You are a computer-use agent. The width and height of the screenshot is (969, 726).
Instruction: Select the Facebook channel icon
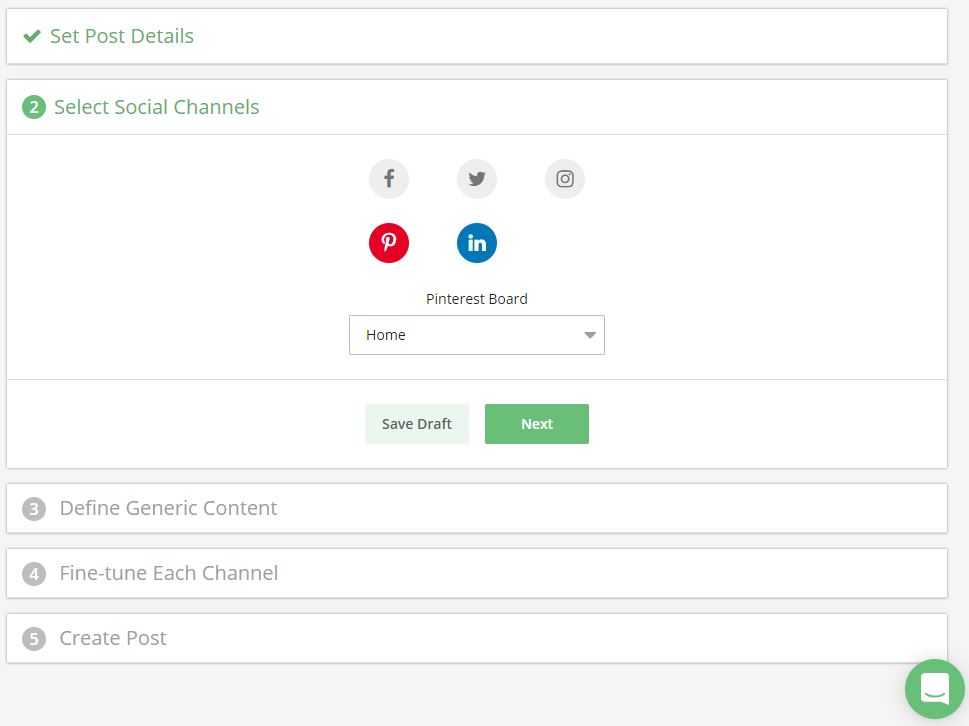coord(388,178)
